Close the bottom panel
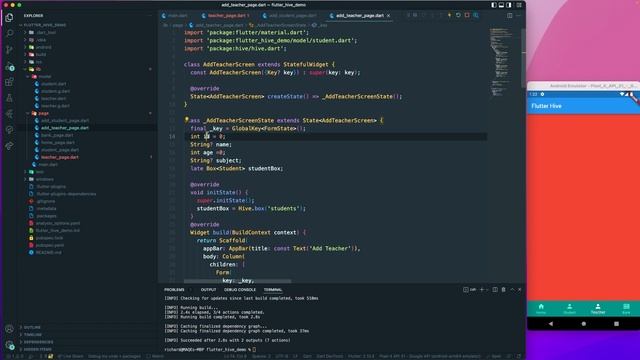This screenshot has height=360, width=640. [x=520, y=289]
